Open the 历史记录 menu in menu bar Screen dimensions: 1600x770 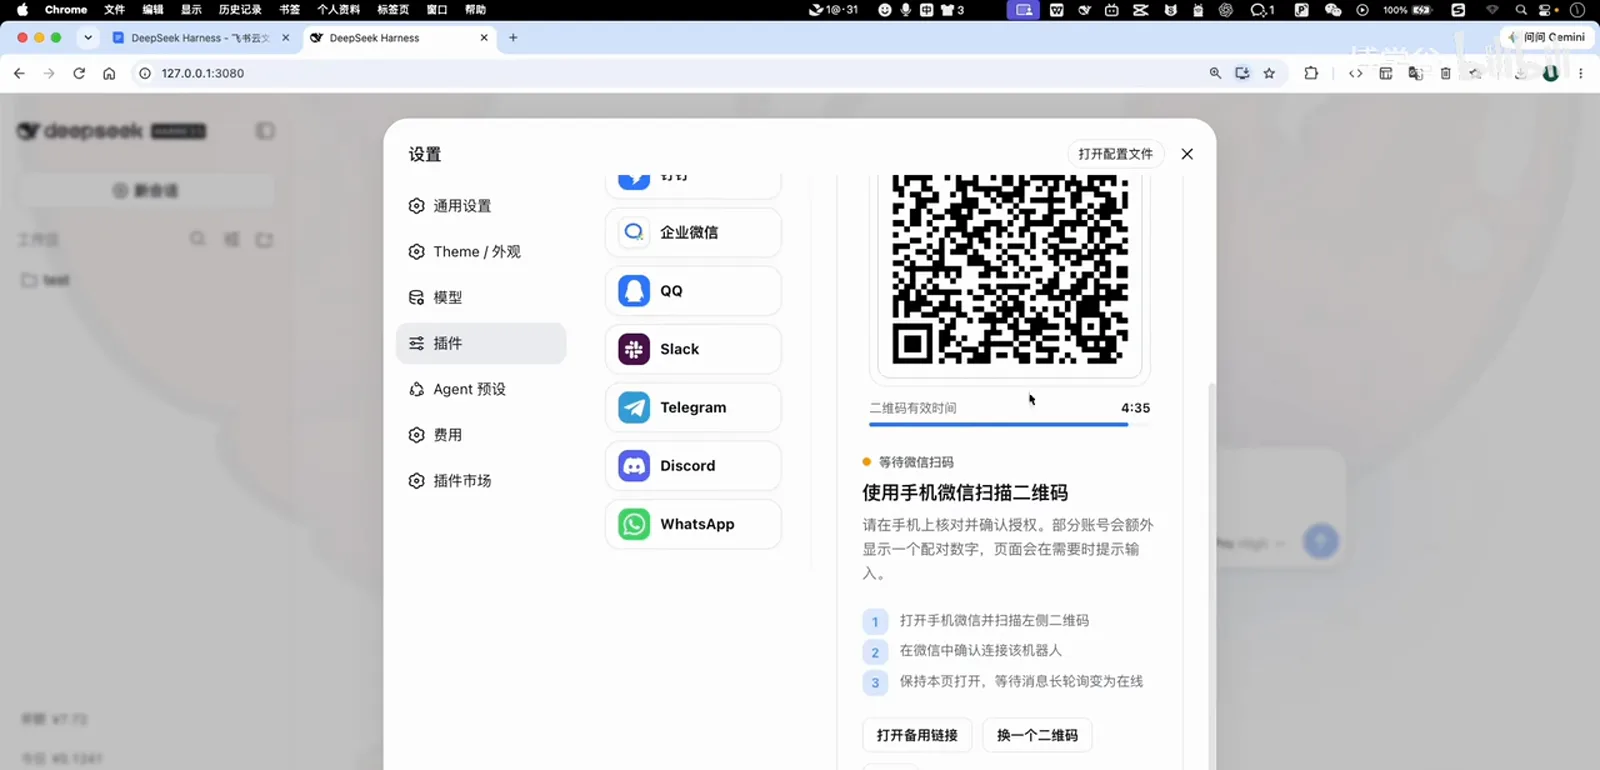[240, 10]
